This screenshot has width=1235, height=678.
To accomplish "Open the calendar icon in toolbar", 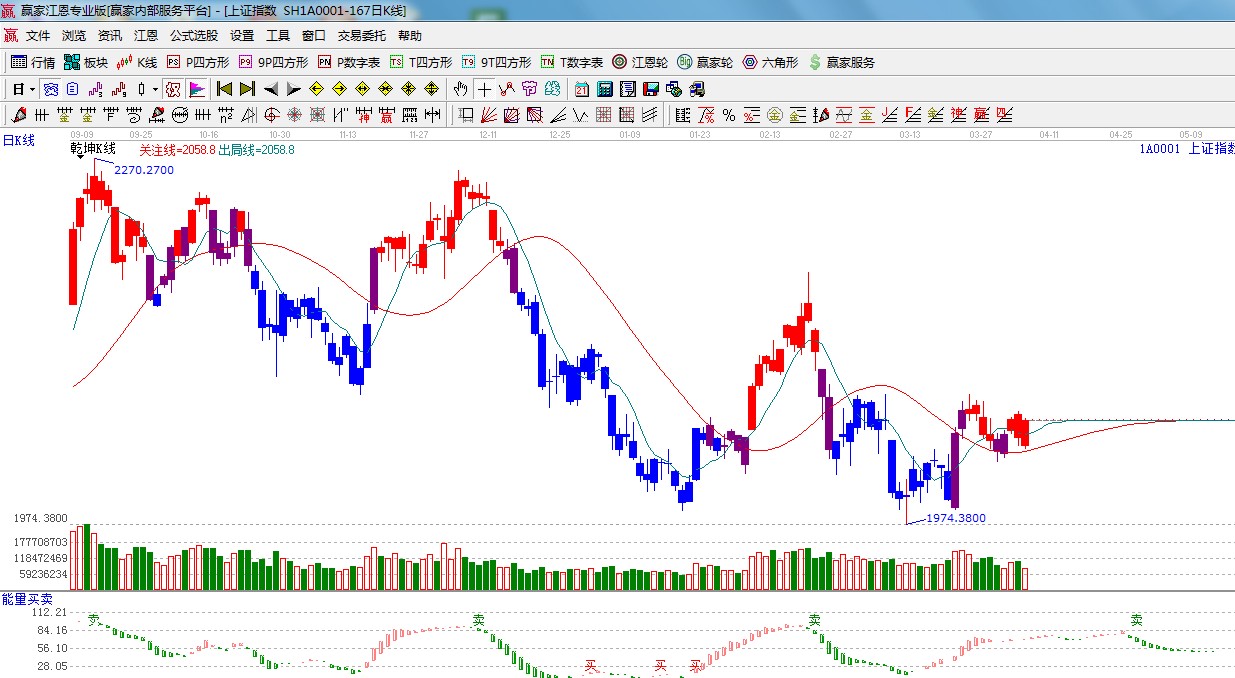I will (581, 89).
